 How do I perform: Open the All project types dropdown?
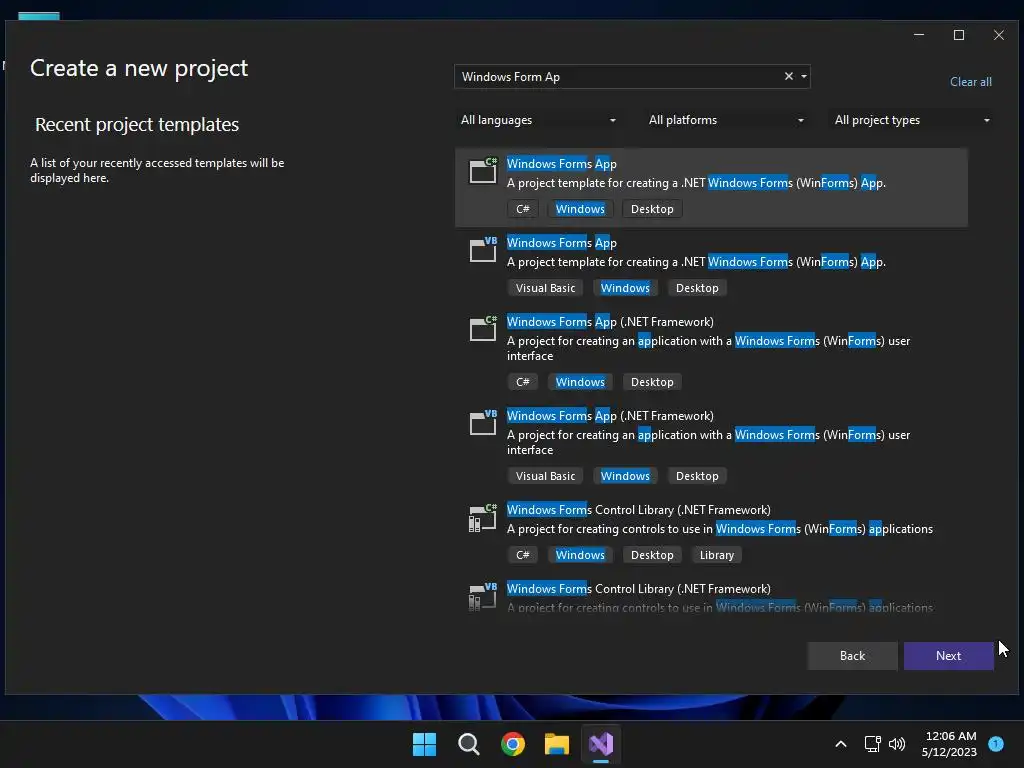912,120
